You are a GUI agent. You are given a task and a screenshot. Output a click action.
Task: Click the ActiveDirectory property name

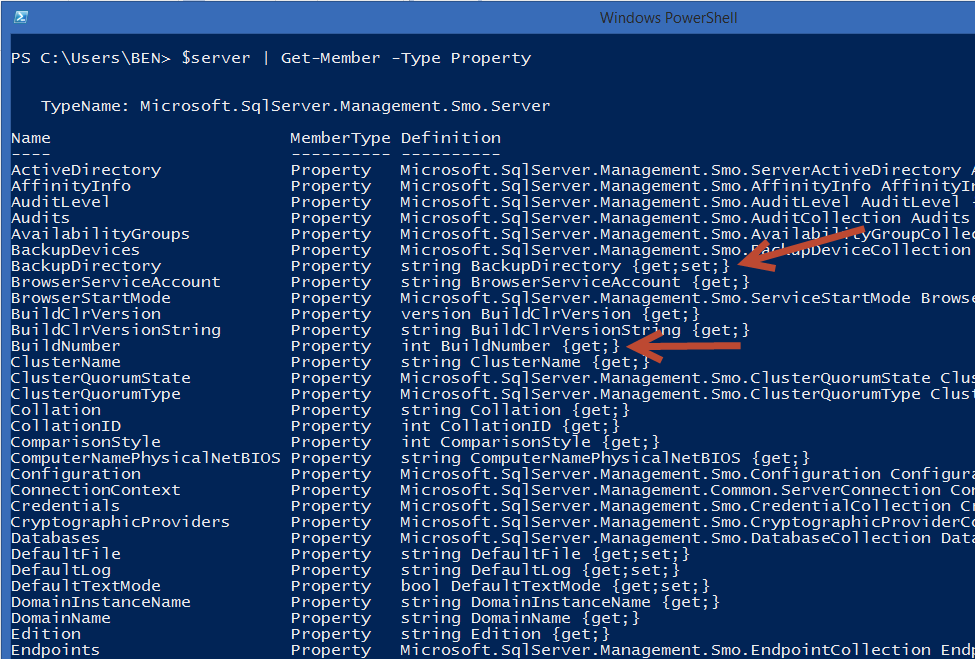(86, 170)
